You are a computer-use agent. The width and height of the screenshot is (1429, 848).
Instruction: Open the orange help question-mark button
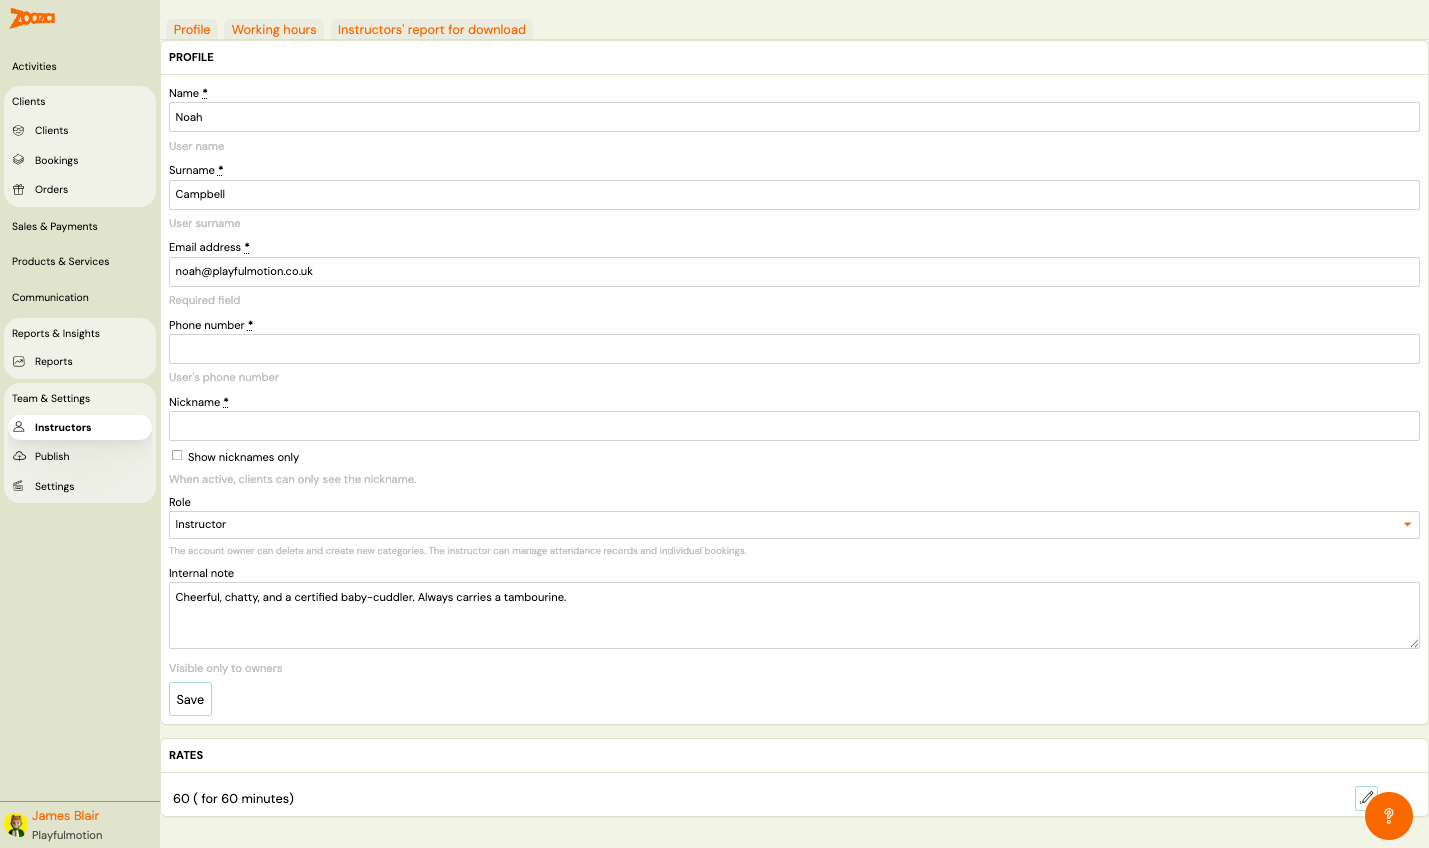[x=1388, y=816]
